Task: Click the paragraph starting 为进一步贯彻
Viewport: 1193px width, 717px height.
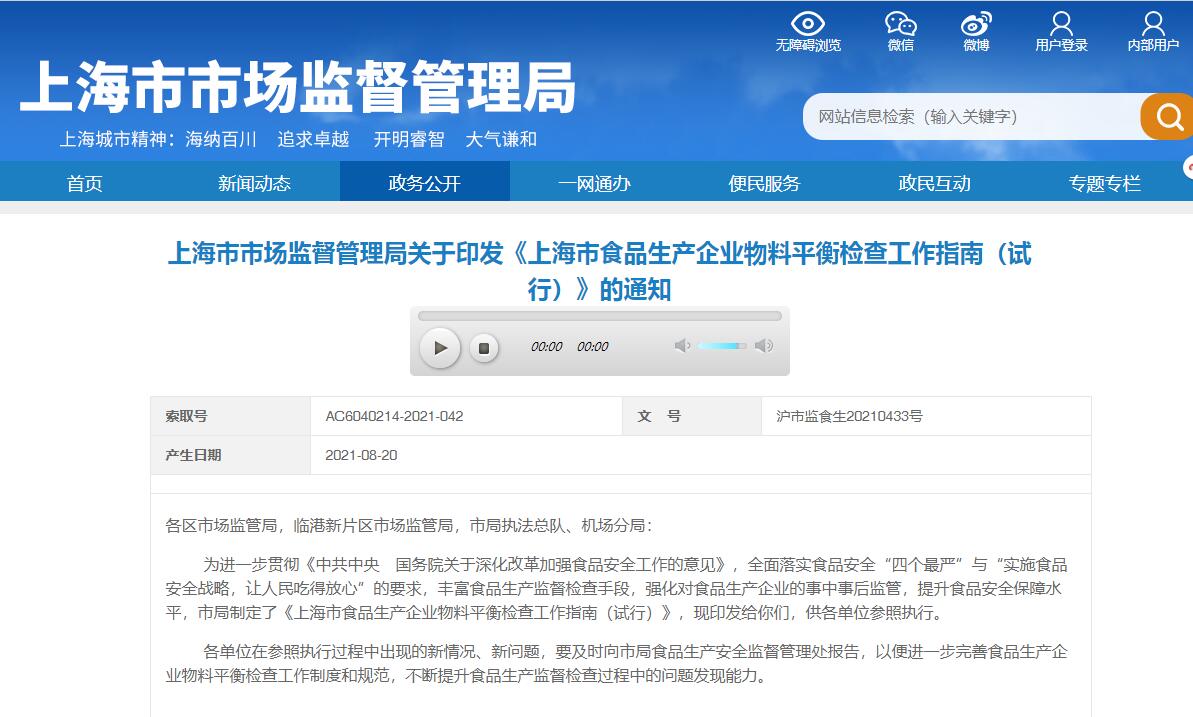Action: tap(616, 588)
